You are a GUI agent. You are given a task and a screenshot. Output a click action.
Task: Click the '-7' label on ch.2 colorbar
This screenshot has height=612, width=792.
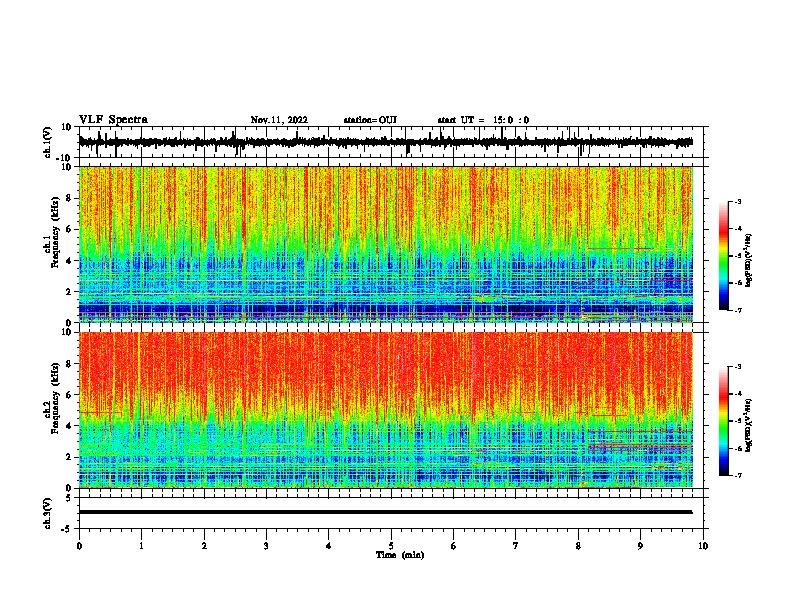(x=737, y=475)
